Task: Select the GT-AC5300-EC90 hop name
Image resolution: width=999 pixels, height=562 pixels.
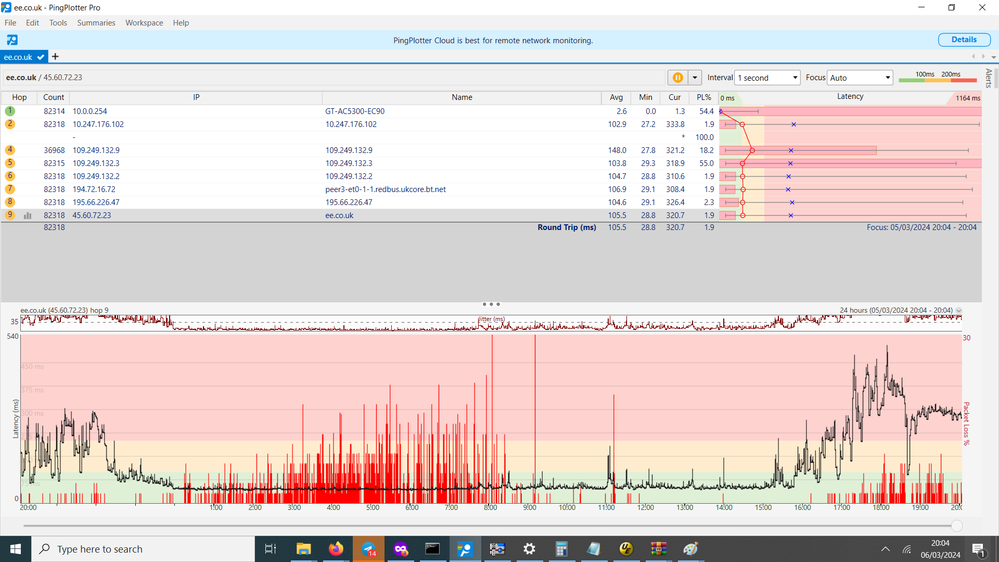Action: [355, 111]
